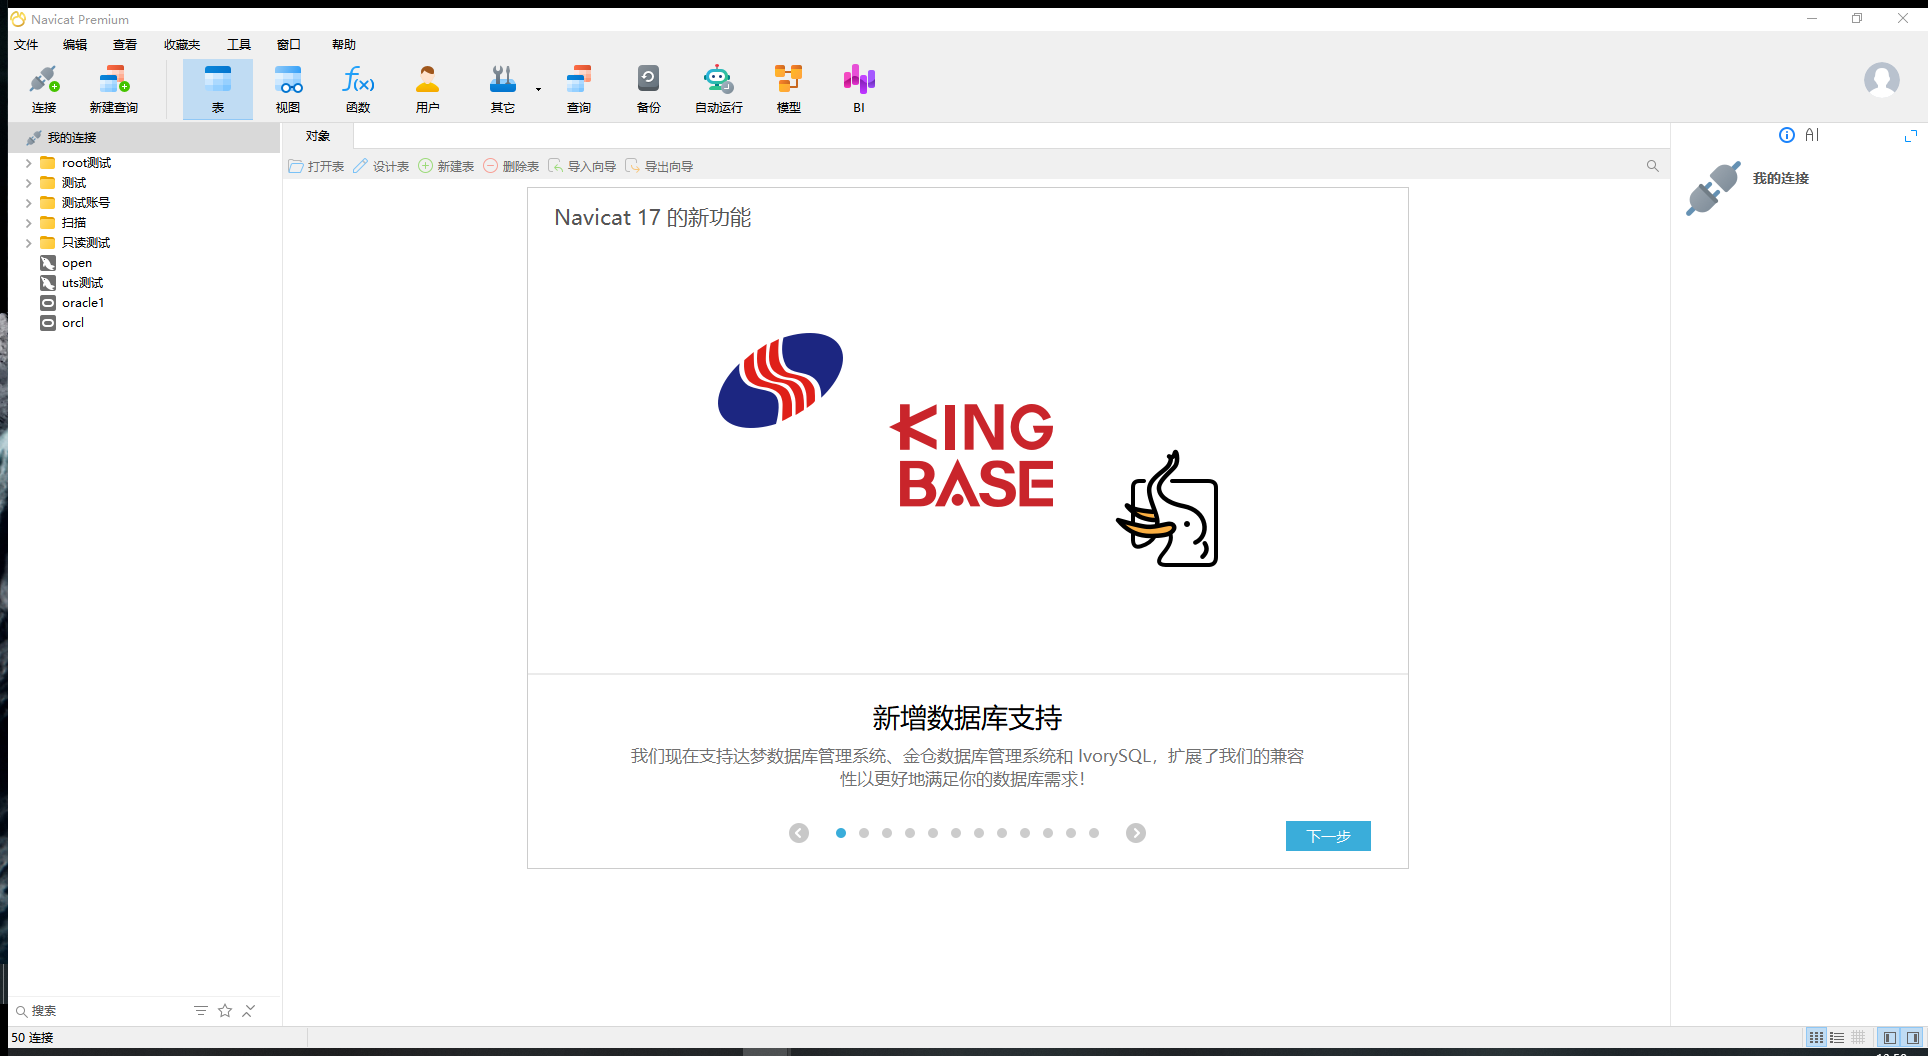
Task: Open the BI toolbar icon
Action: coord(859,89)
